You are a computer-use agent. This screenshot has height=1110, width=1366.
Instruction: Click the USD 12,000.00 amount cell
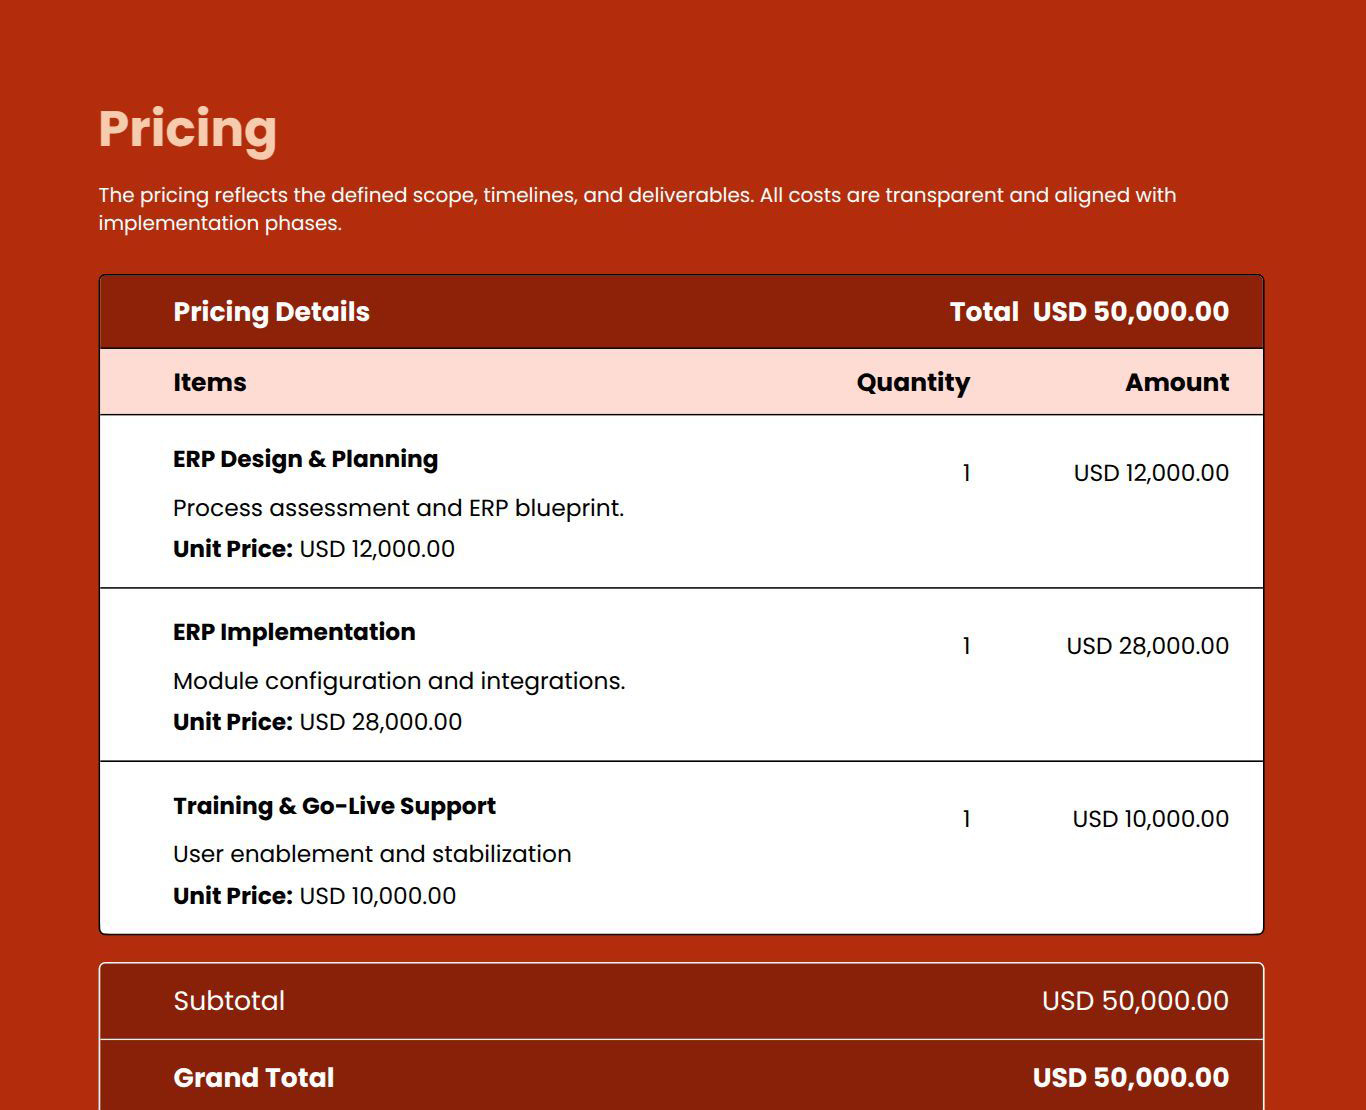[1150, 473]
